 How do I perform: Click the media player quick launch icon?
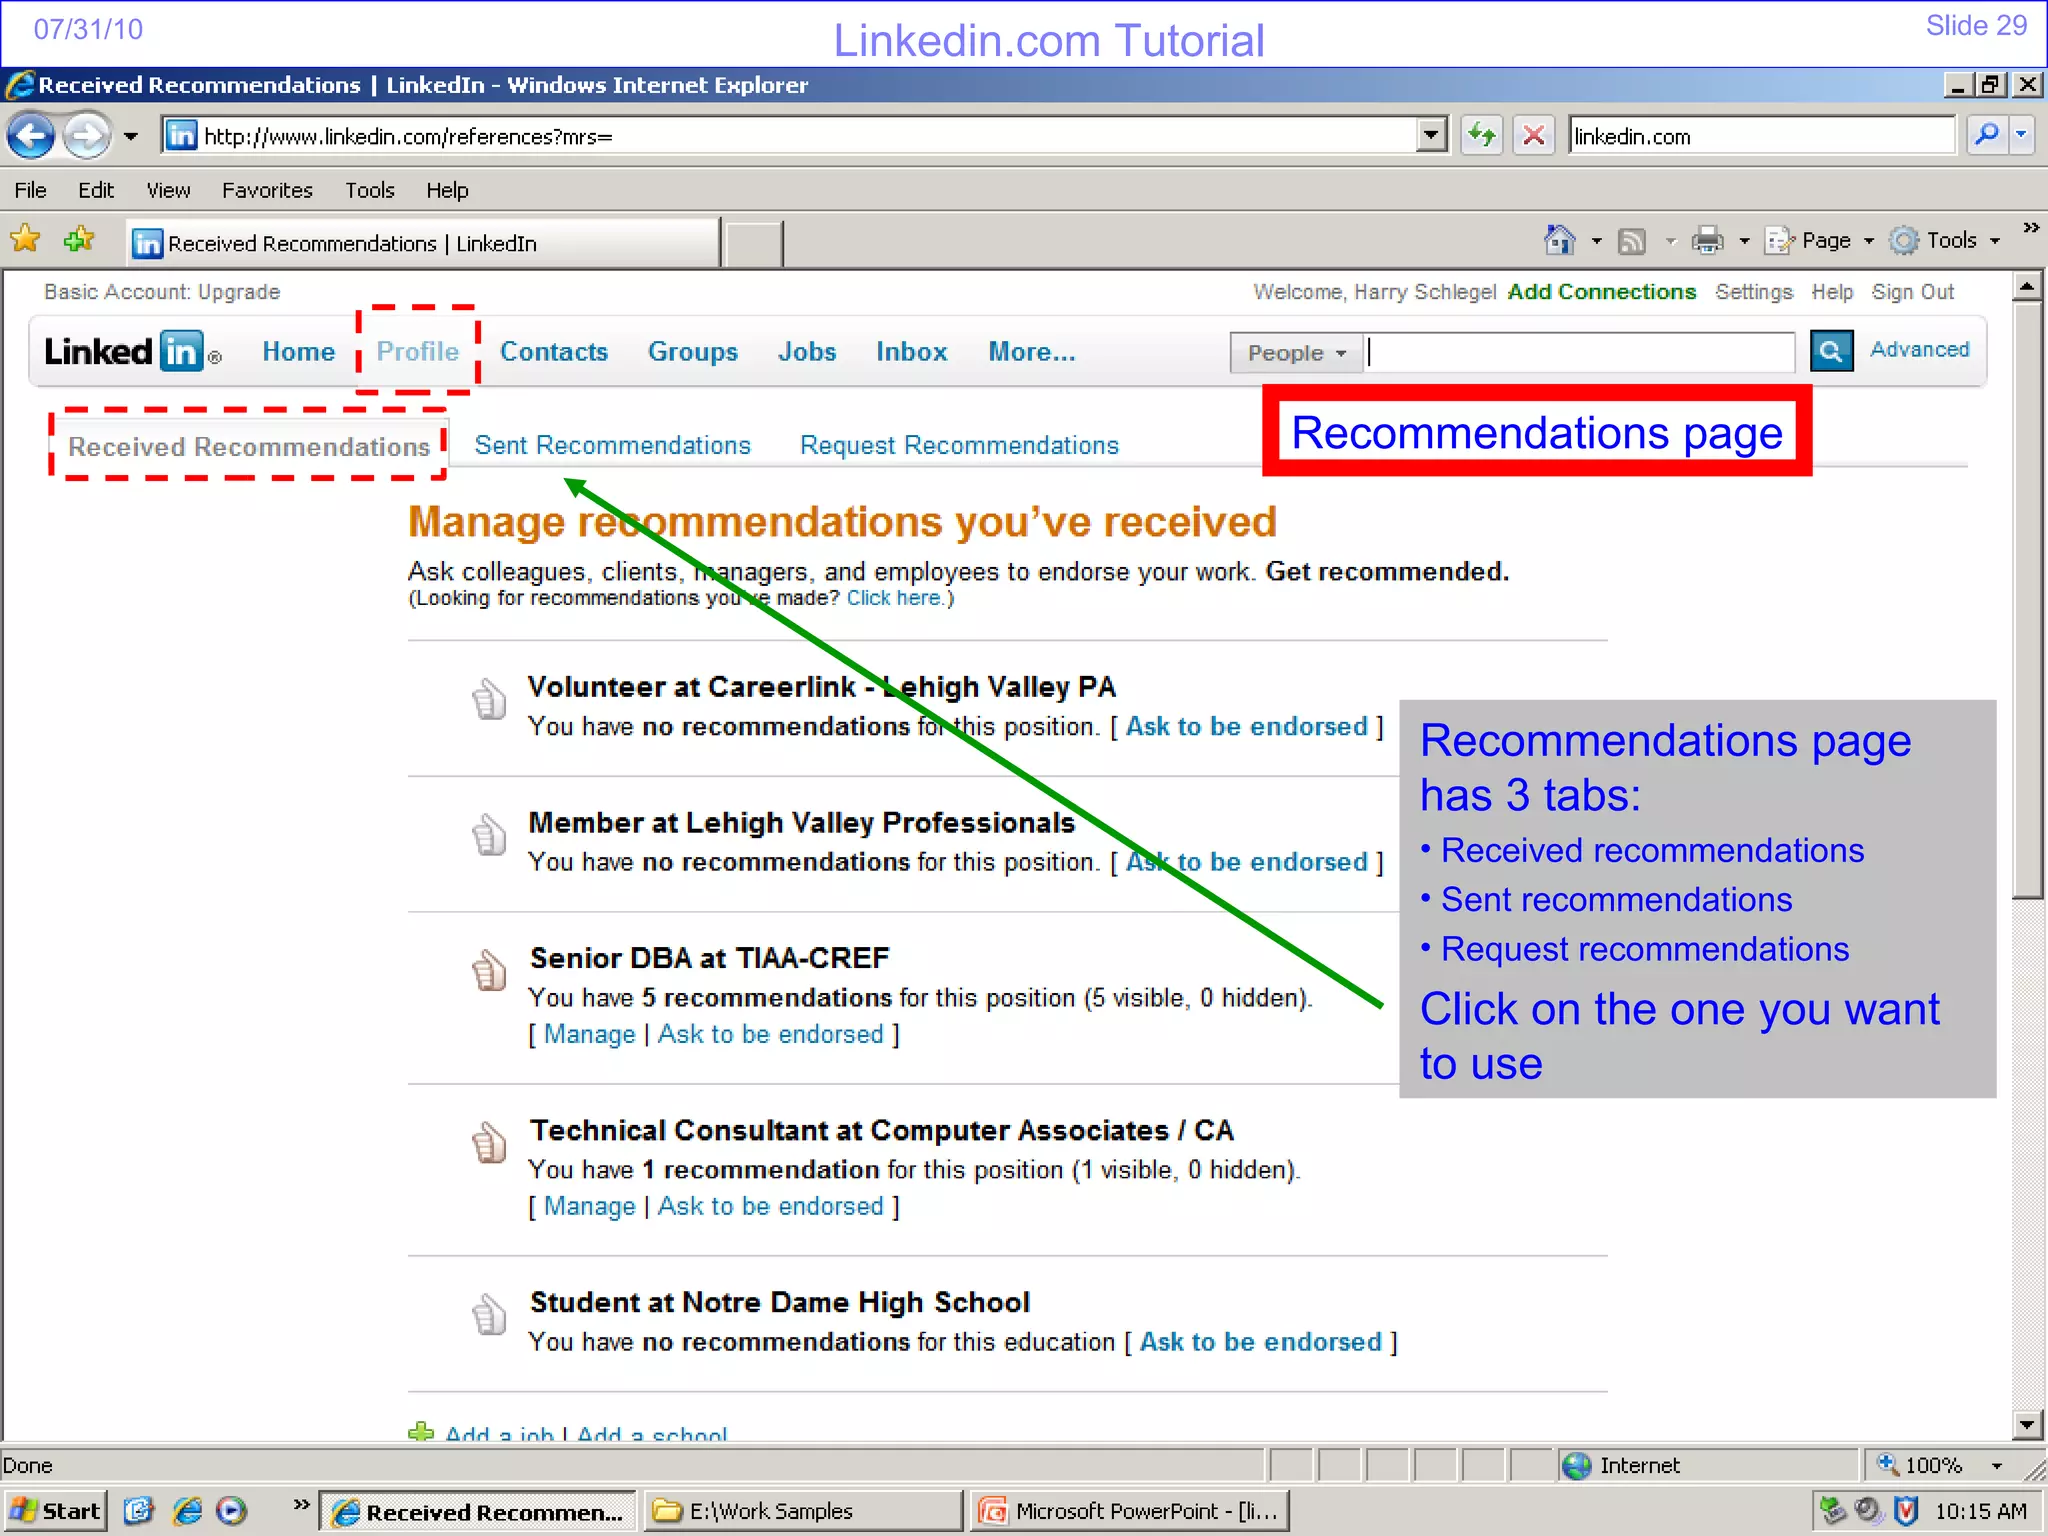tap(232, 1510)
